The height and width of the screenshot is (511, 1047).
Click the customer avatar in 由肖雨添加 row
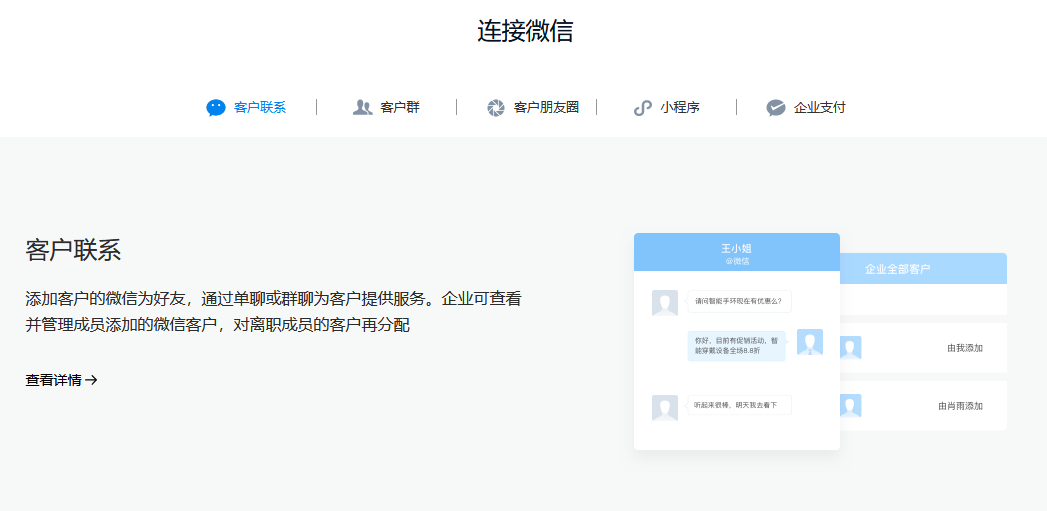click(851, 405)
